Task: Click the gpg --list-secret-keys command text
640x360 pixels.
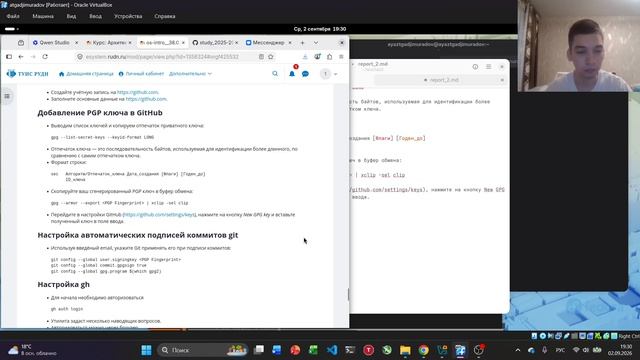Action: pos(102,138)
